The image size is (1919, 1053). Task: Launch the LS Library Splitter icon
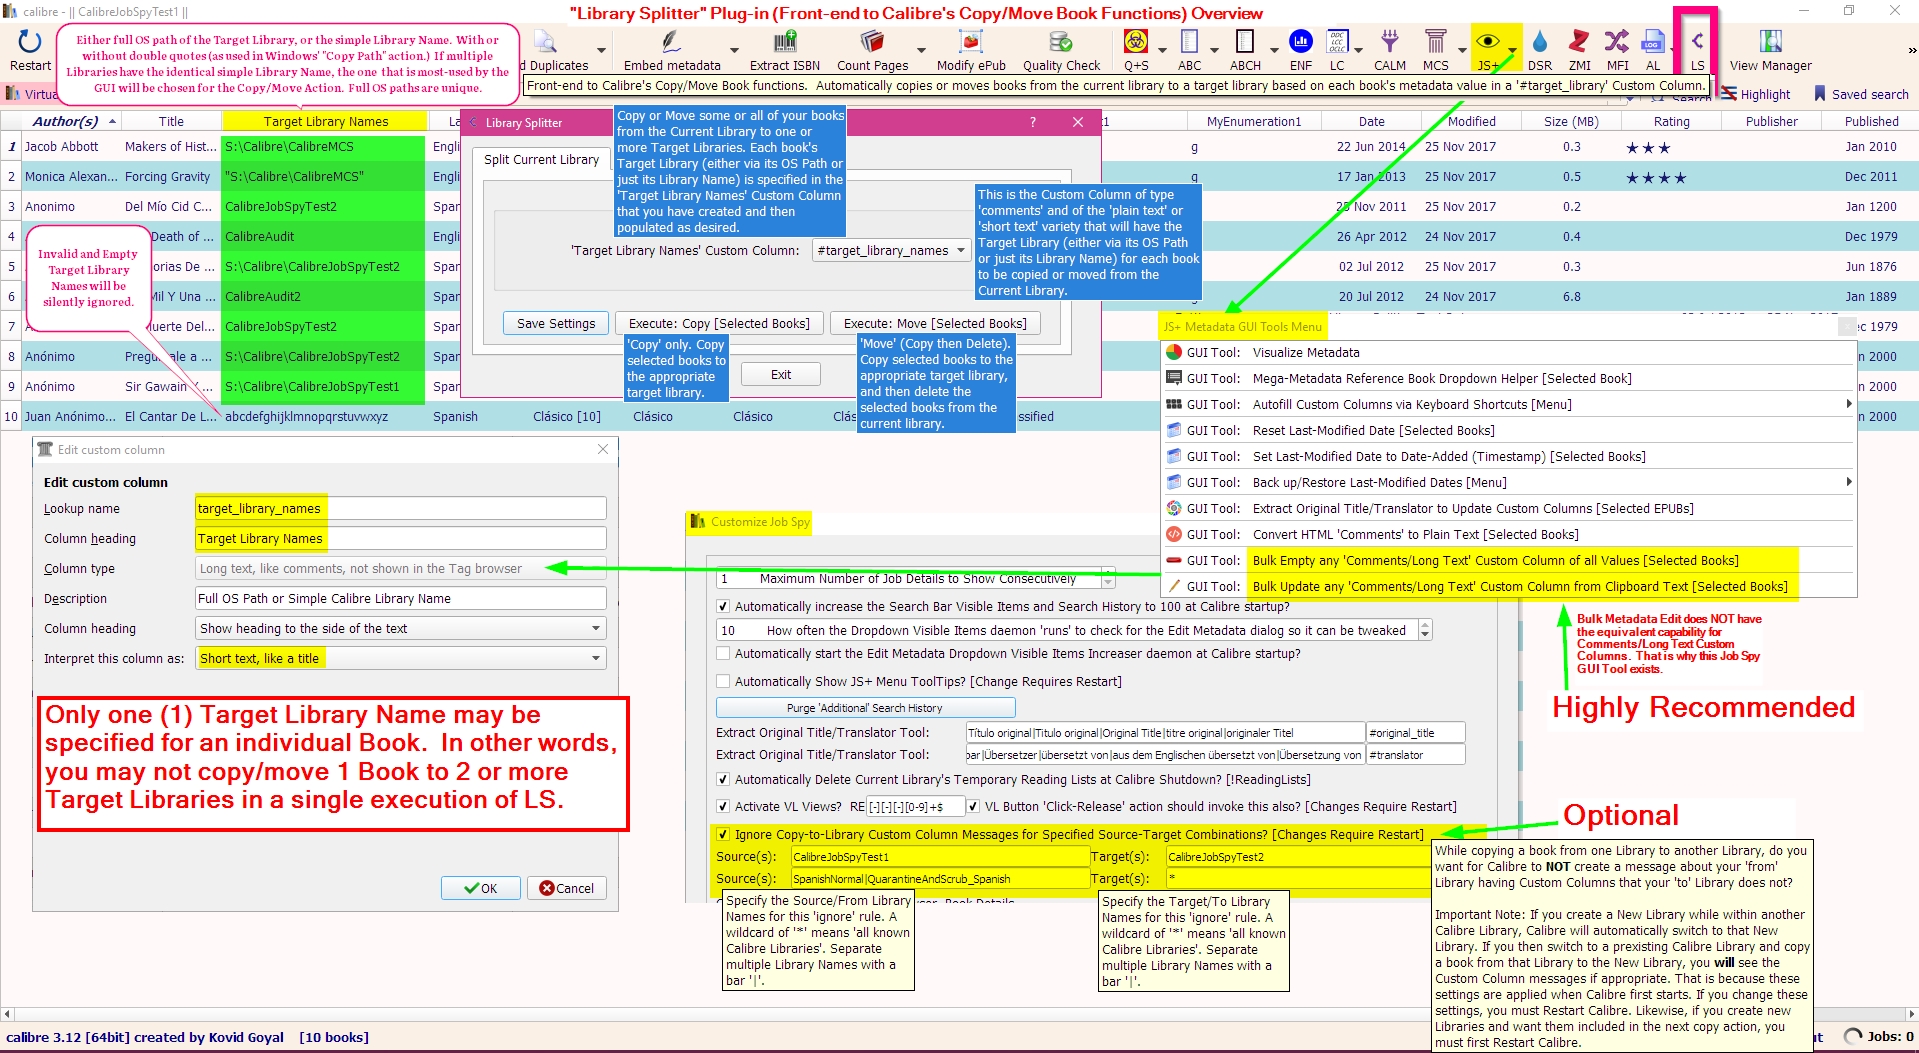(1698, 42)
